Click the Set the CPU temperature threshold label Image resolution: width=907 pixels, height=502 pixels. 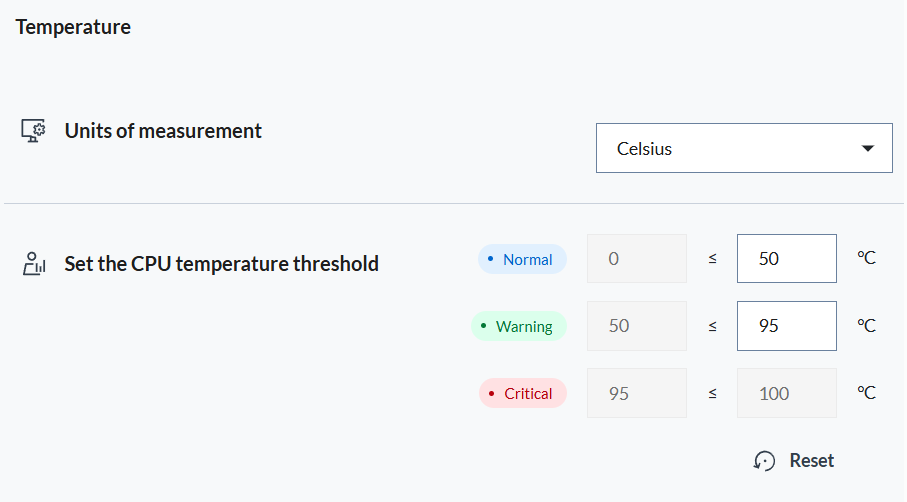tap(222, 264)
